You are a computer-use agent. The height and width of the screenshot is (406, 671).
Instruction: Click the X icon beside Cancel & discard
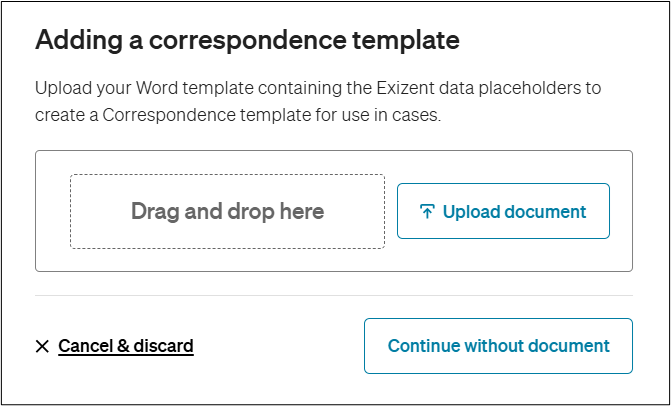[42, 346]
